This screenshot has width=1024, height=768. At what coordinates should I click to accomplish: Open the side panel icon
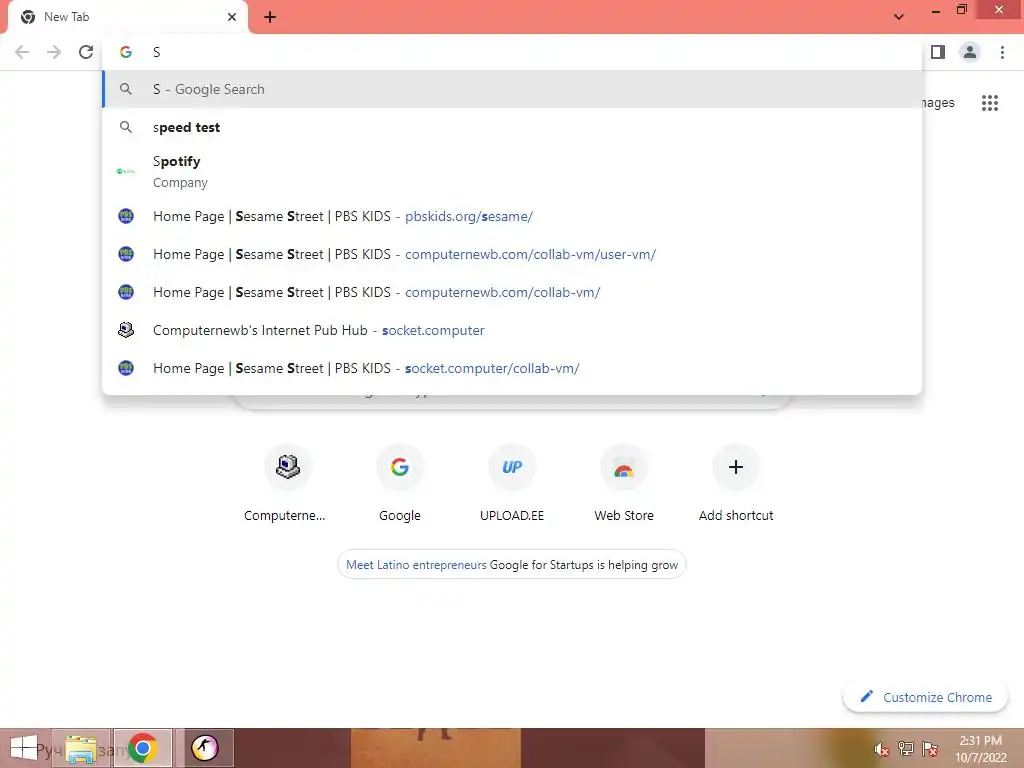pyautogui.click(x=938, y=52)
